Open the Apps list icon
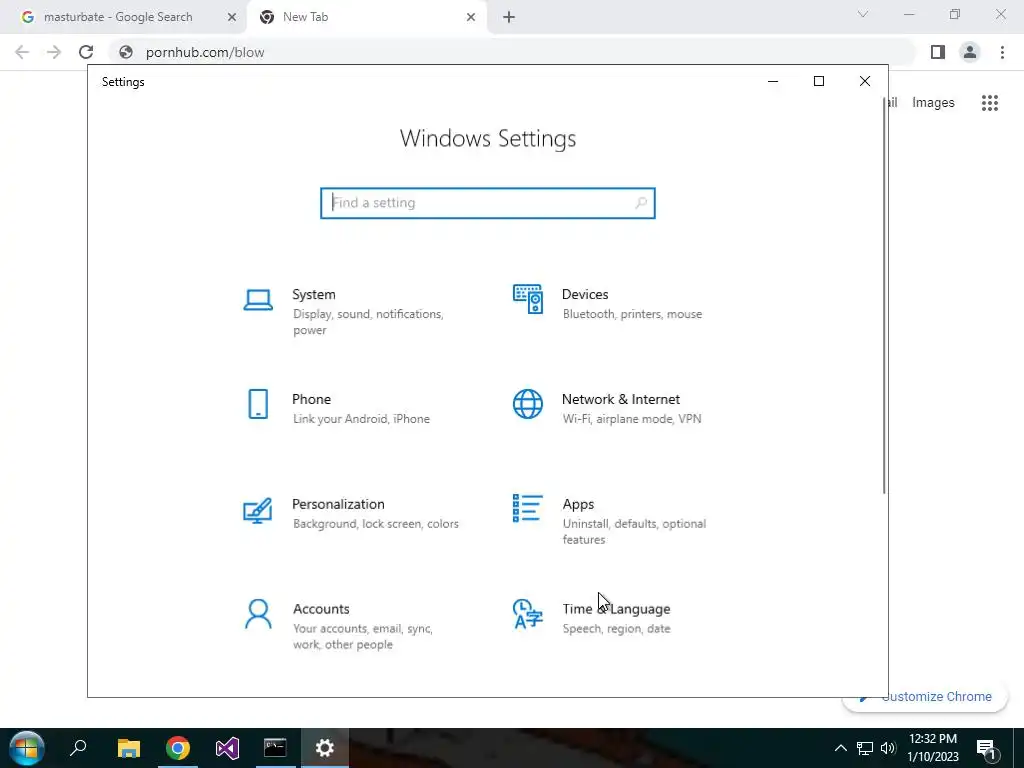1024x768 pixels. pyautogui.click(x=528, y=508)
